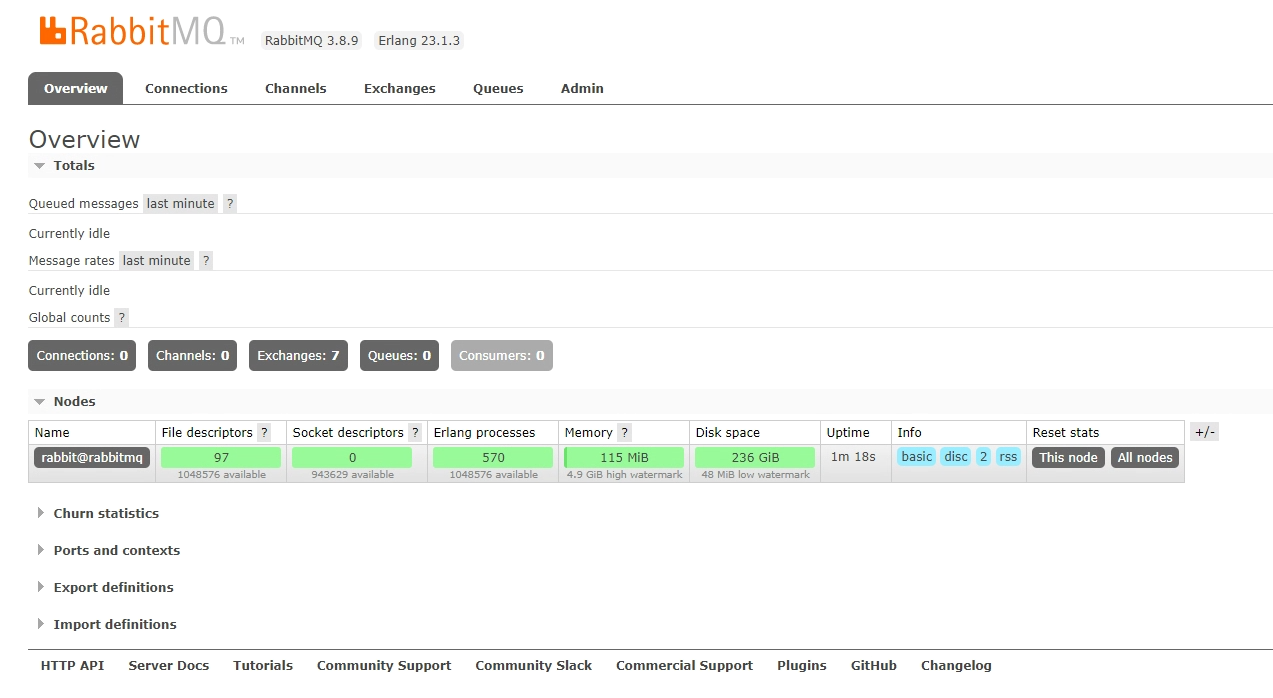The height and width of the screenshot is (698, 1273).
Task: Click the 'Disk space' column header
Action: tap(728, 432)
